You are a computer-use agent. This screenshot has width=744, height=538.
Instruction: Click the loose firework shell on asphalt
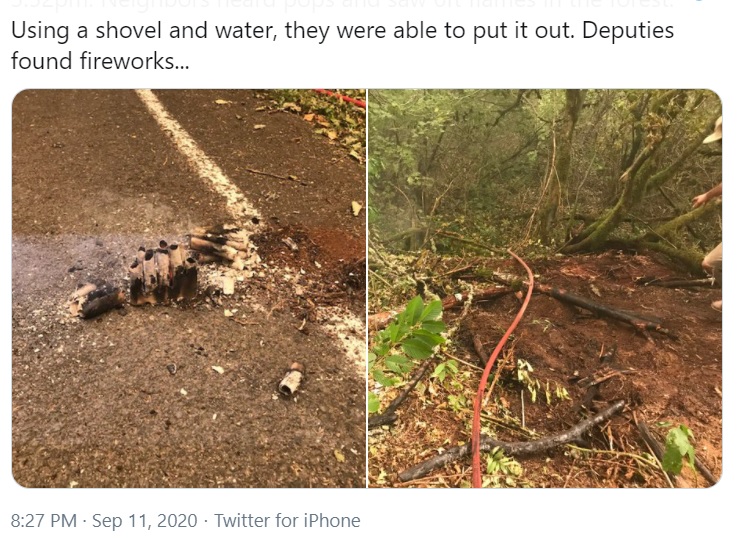[x=290, y=380]
